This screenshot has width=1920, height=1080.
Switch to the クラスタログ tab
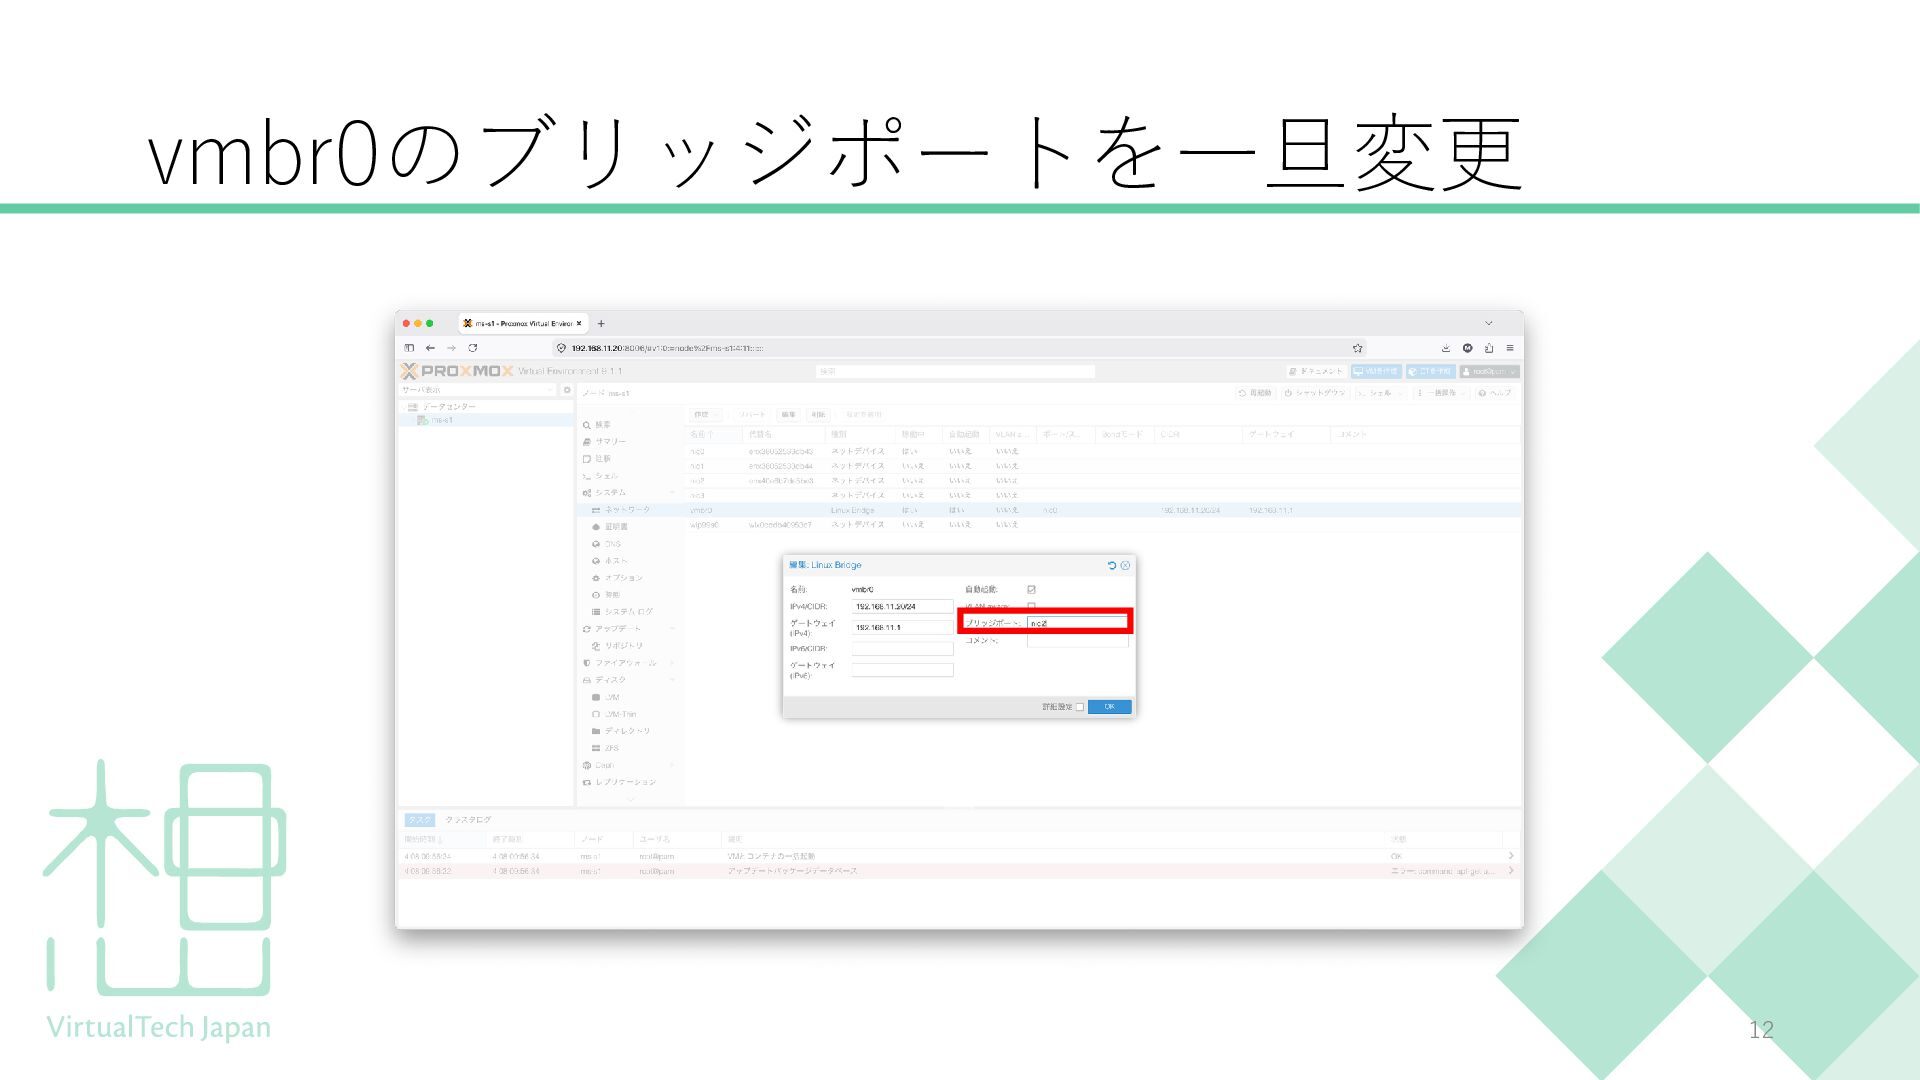[x=468, y=820]
